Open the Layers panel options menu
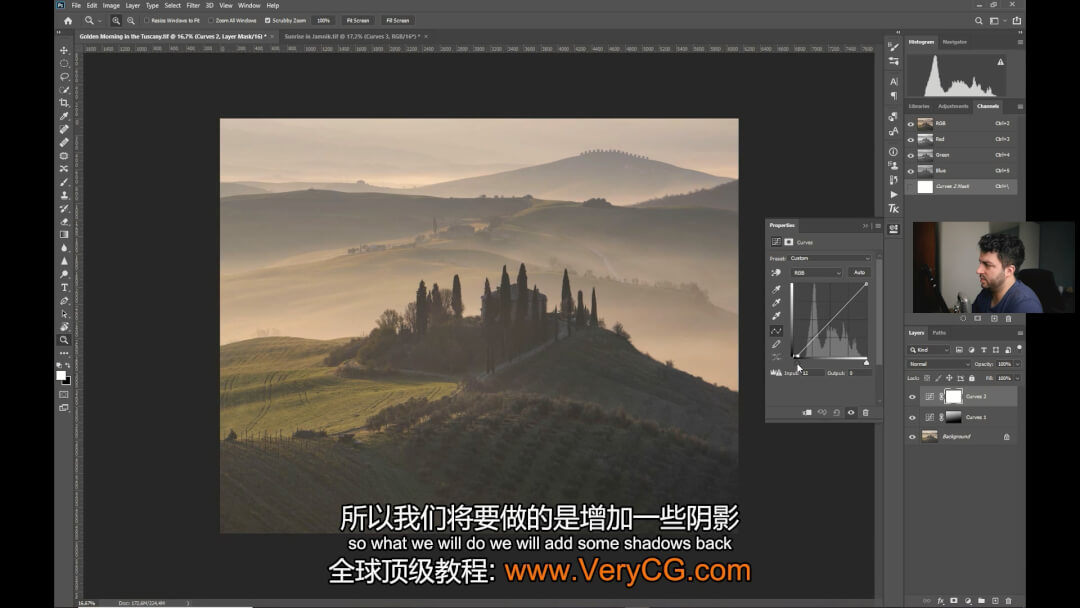The height and width of the screenshot is (608, 1080). pyautogui.click(x=1020, y=333)
